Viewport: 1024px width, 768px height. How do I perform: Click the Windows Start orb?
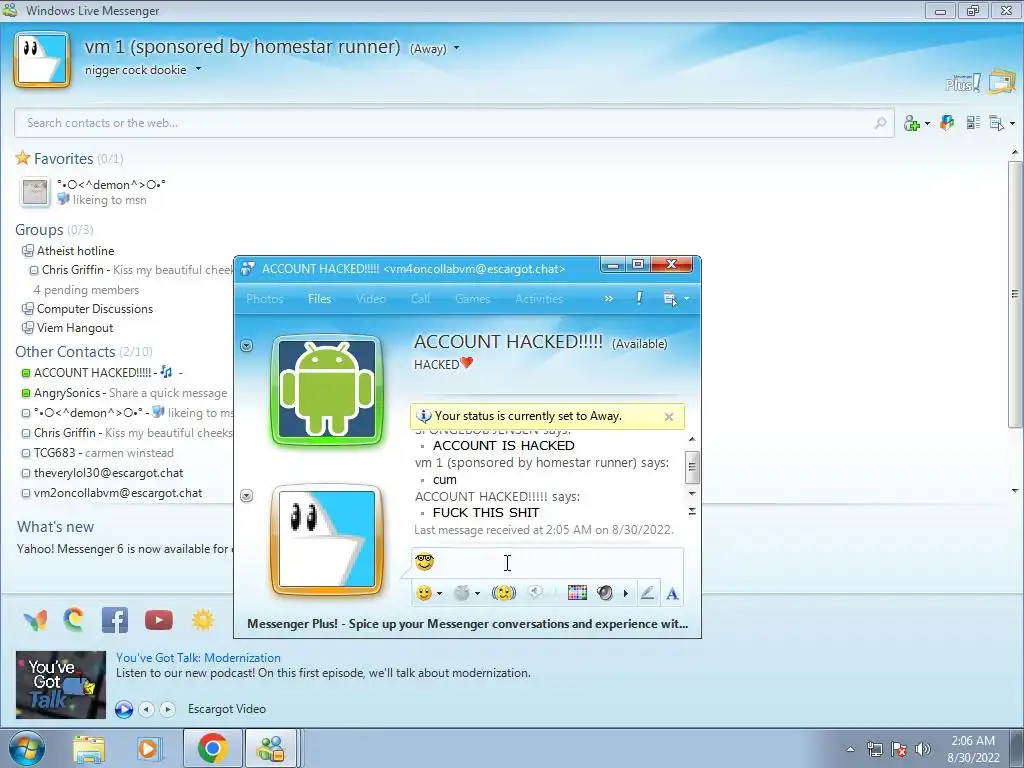click(27, 748)
